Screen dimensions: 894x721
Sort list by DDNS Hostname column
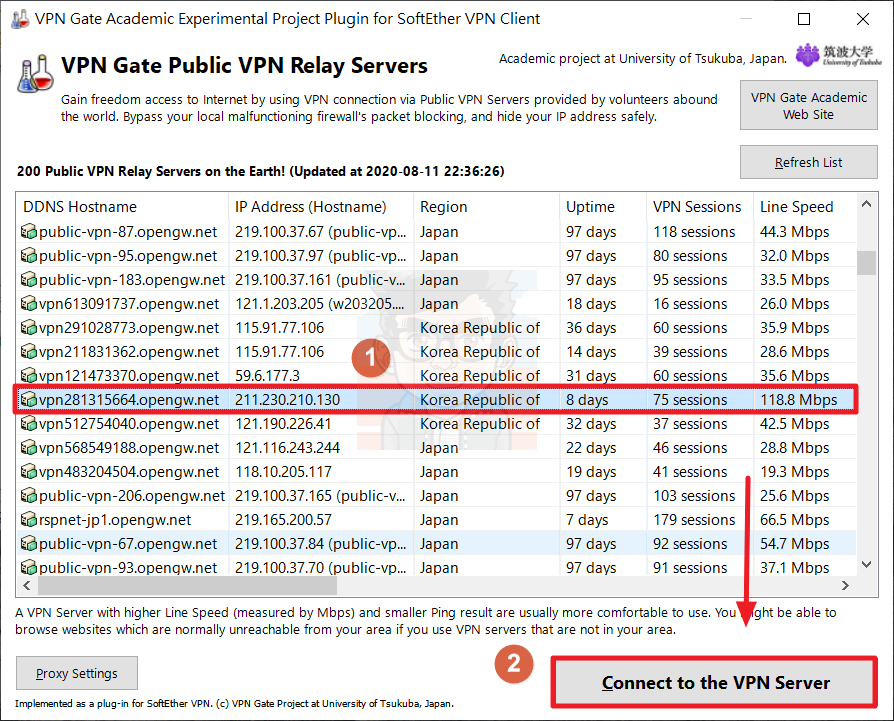tap(122, 206)
